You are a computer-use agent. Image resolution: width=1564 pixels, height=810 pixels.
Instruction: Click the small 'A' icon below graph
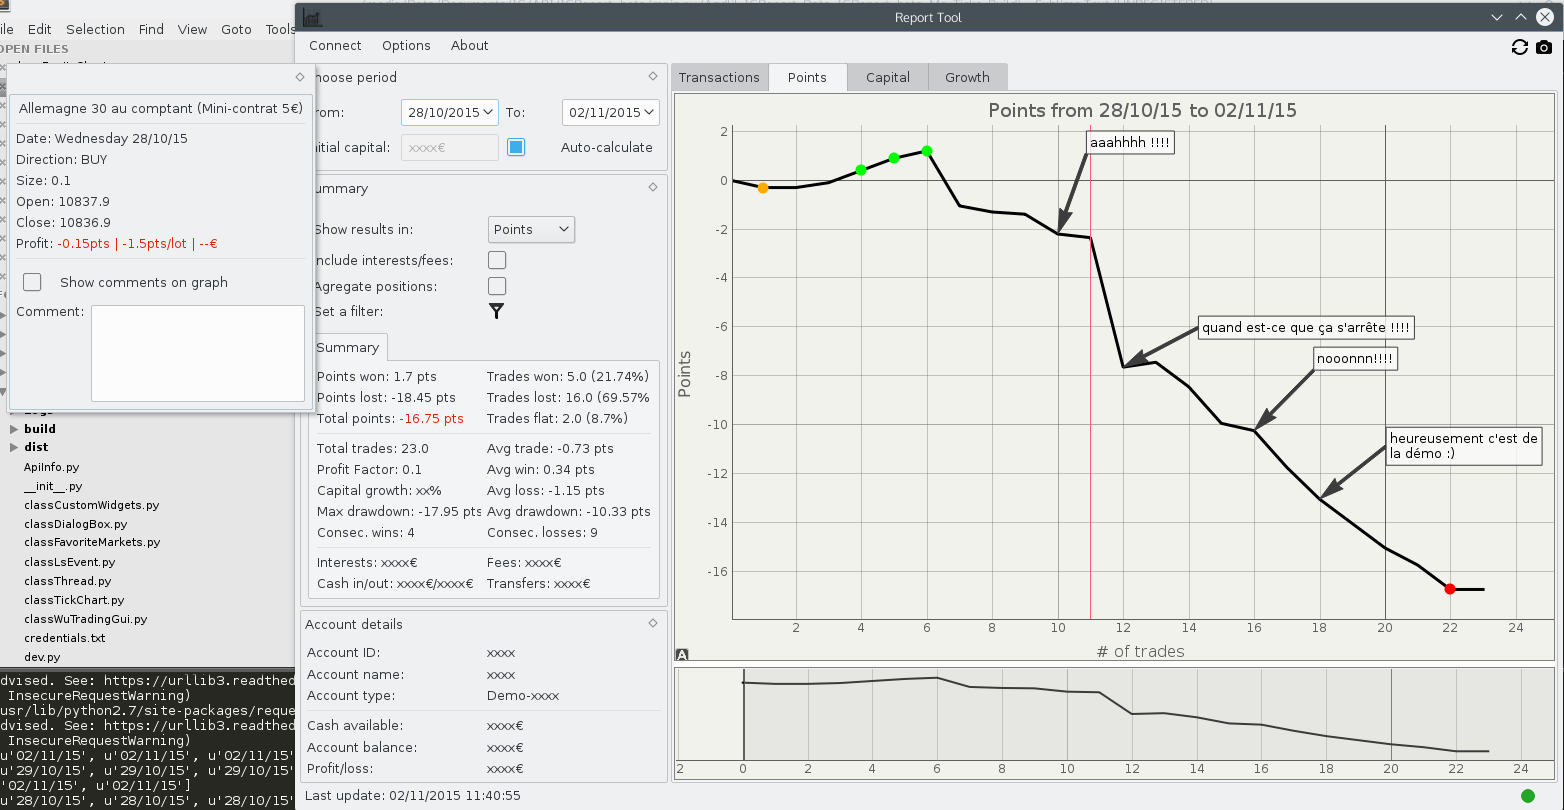pos(682,655)
